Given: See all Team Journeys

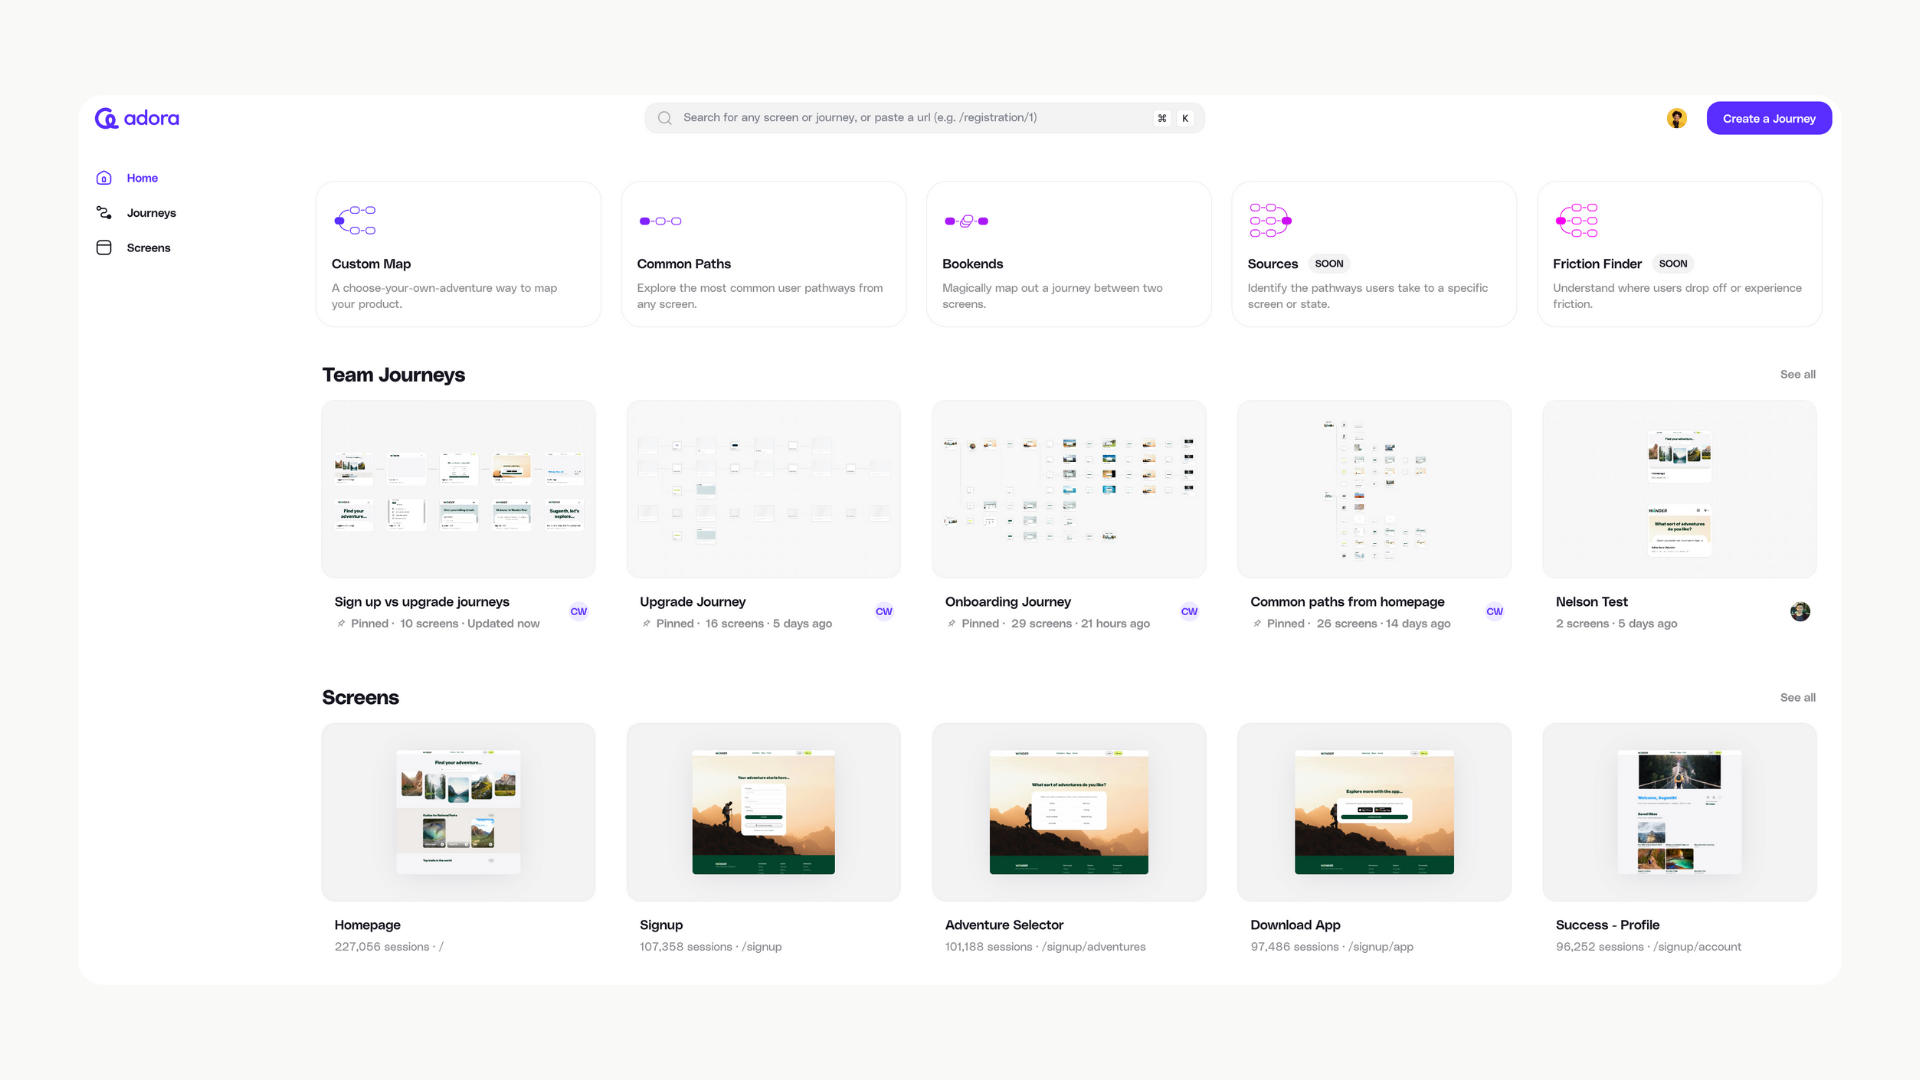Looking at the screenshot, I should pos(1797,374).
